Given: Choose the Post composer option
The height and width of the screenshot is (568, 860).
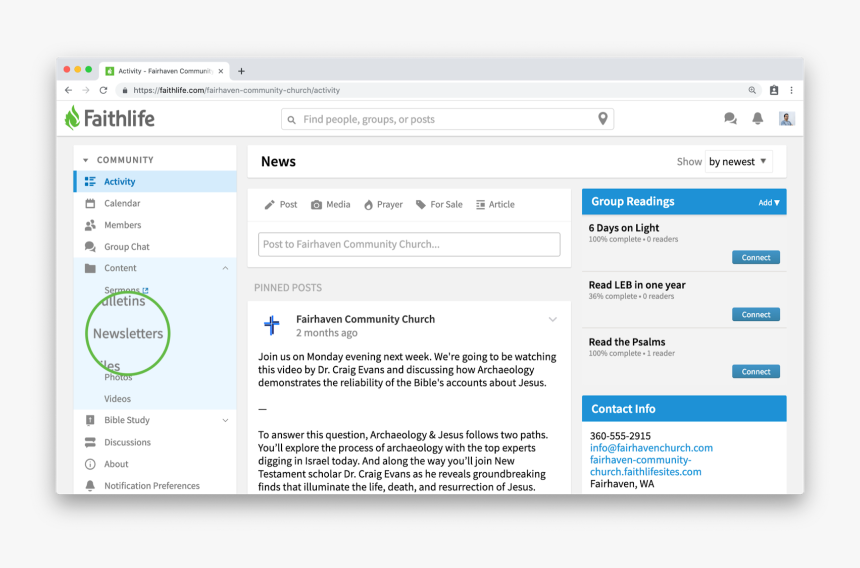Looking at the screenshot, I should click(280, 205).
